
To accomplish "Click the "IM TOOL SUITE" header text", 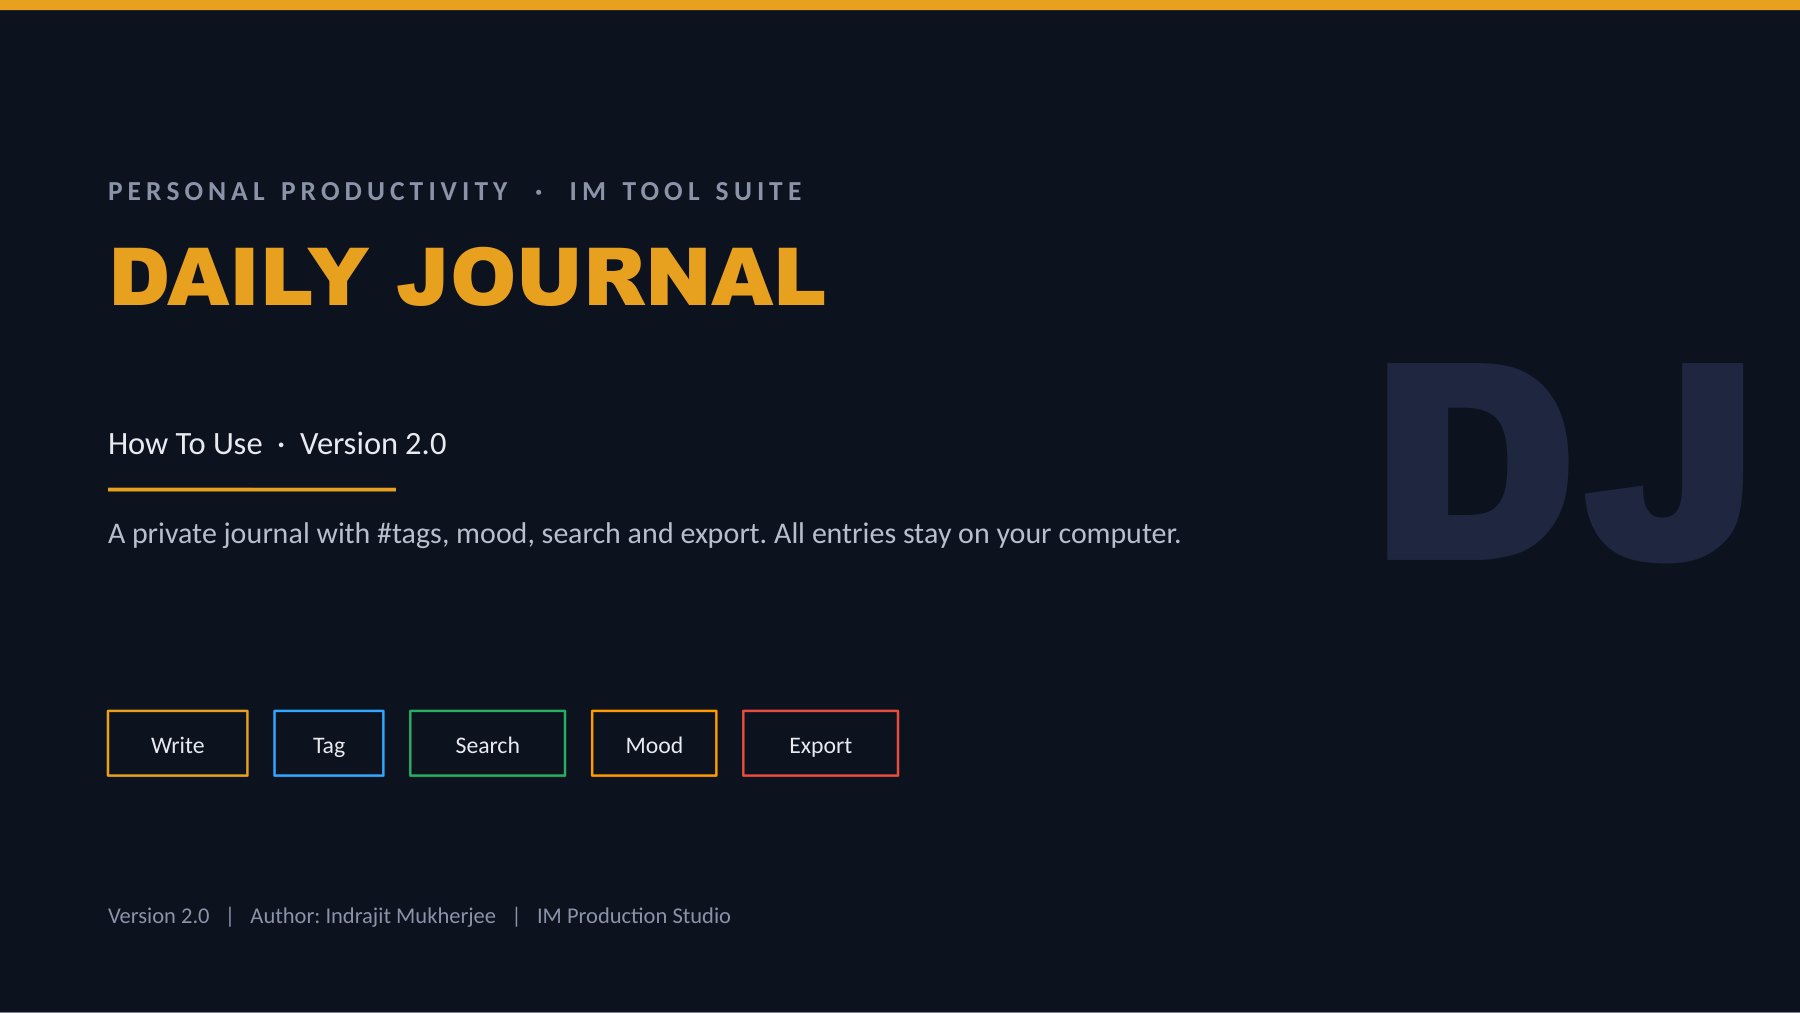I will tap(686, 191).
